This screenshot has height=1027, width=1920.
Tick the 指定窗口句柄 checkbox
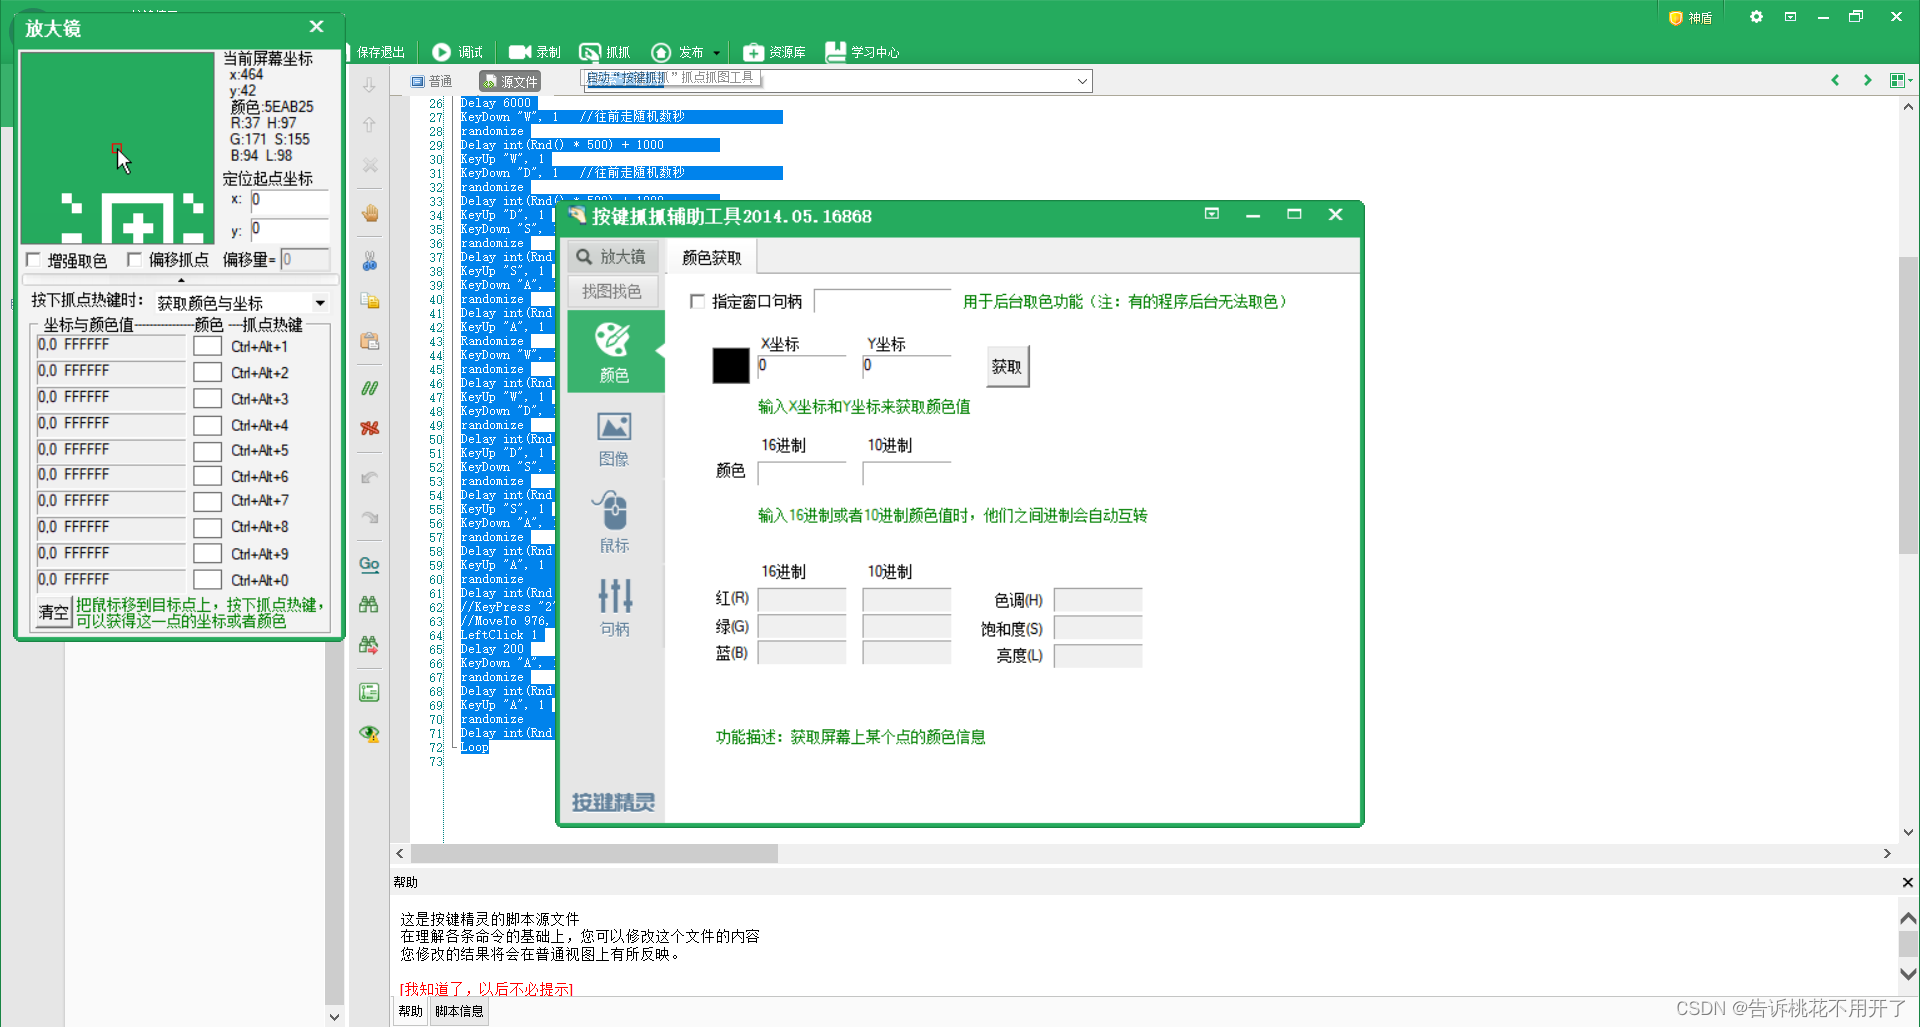tap(698, 301)
